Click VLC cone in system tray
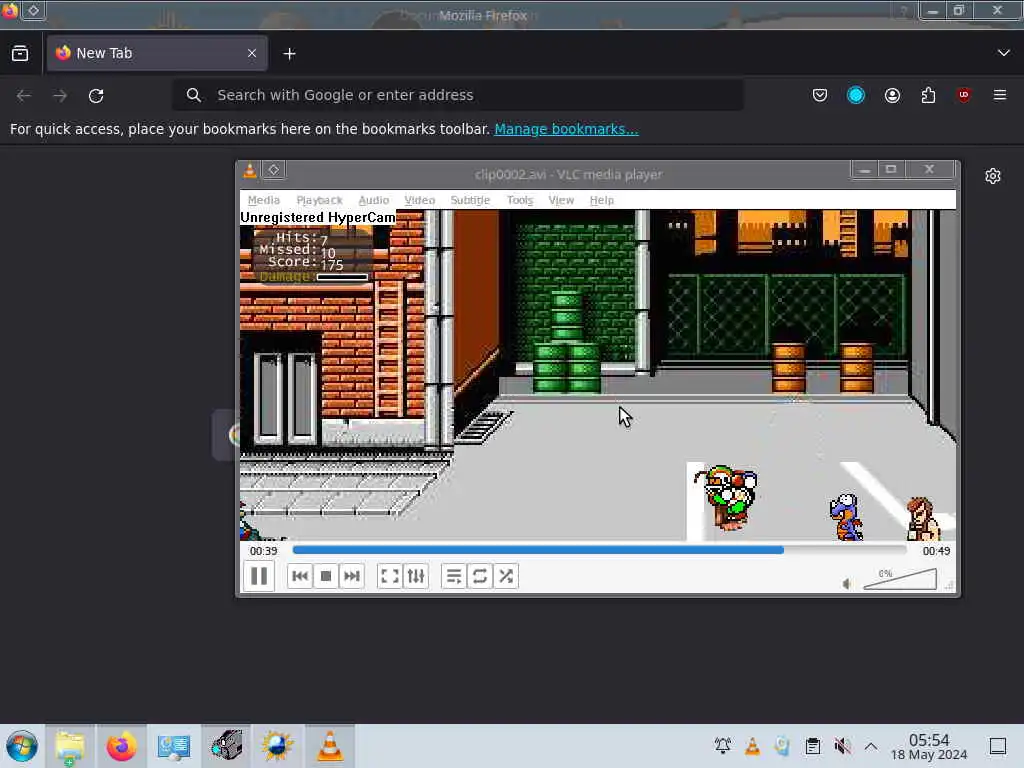The image size is (1024, 768). [x=752, y=746]
